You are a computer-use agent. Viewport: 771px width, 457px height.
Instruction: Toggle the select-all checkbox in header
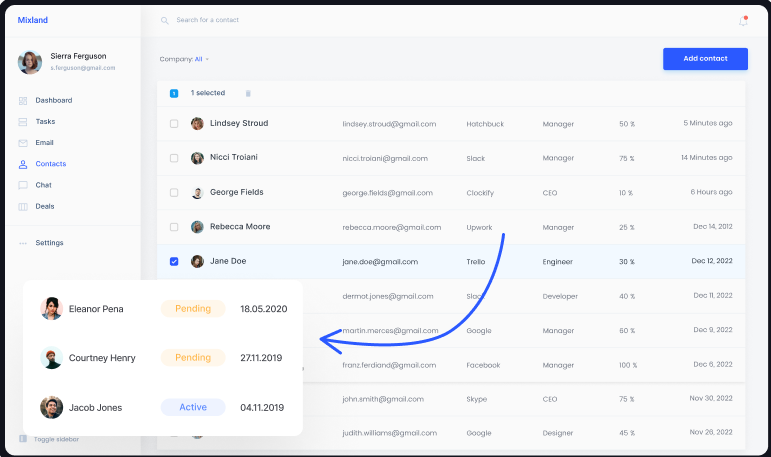(x=174, y=93)
